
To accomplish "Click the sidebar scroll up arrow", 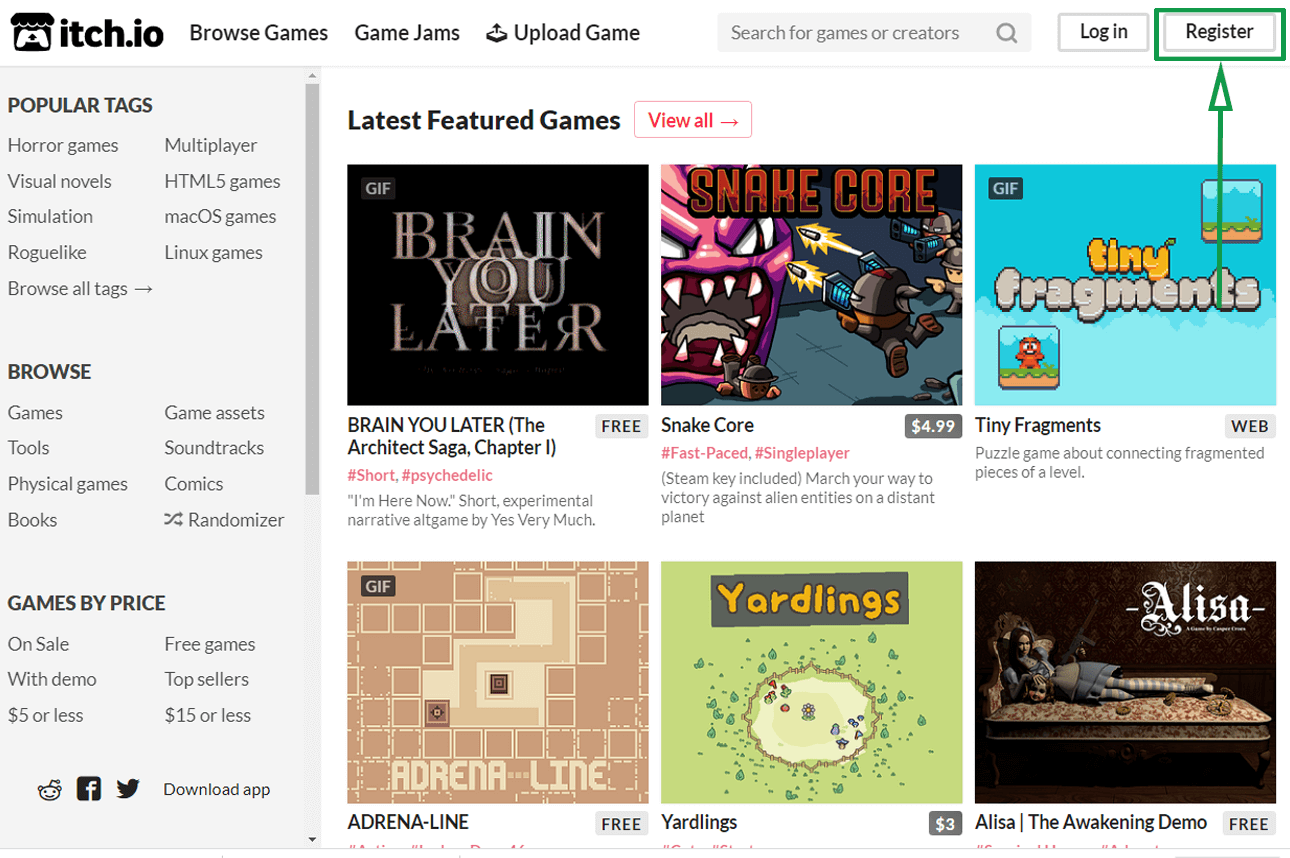I will point(312,76).
